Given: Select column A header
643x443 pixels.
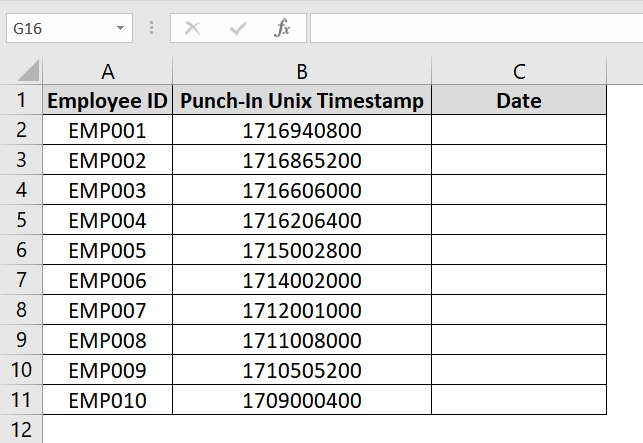Looking at the screenshot, I should 107,71.
